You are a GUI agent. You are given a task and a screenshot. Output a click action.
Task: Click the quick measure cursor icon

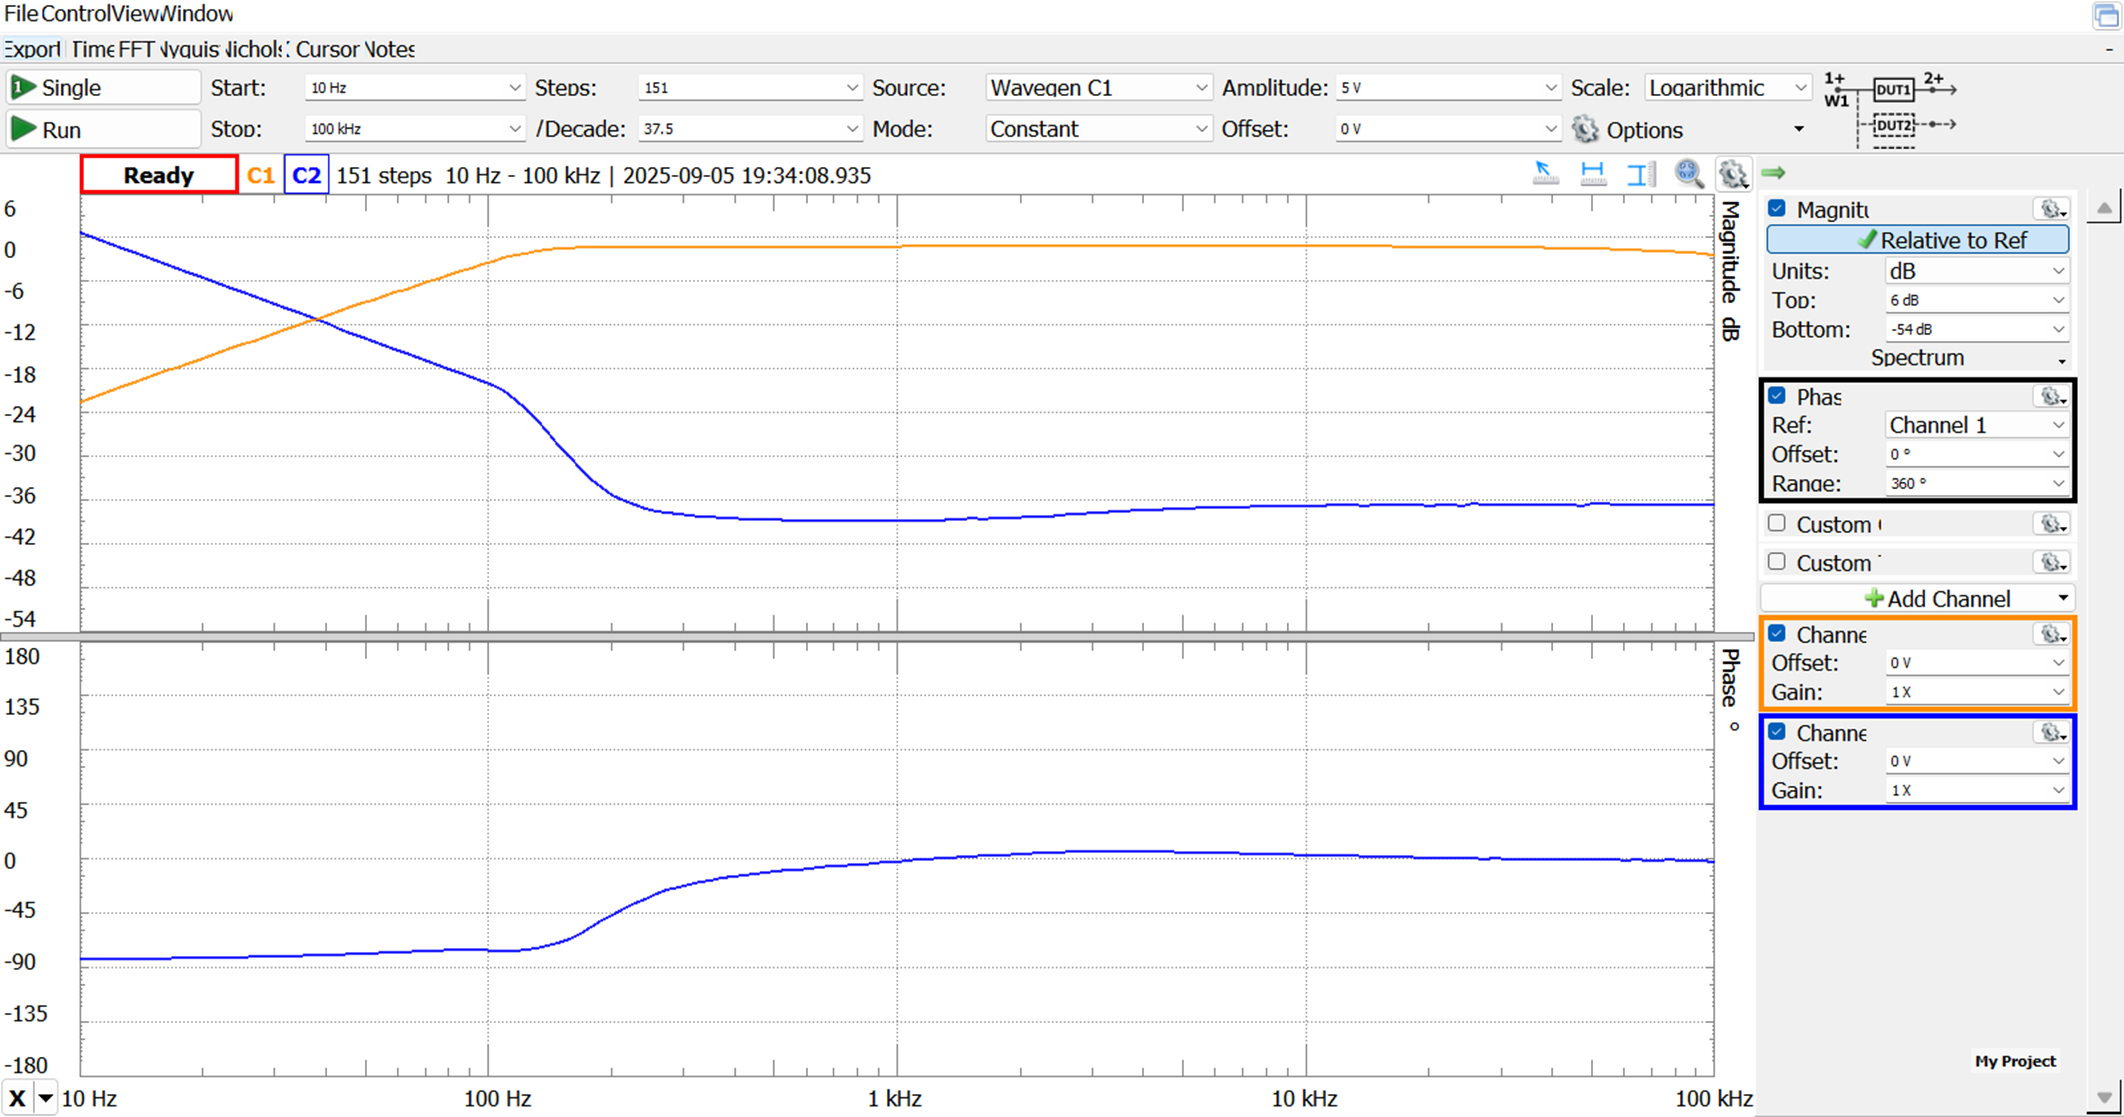[1545, 174]
